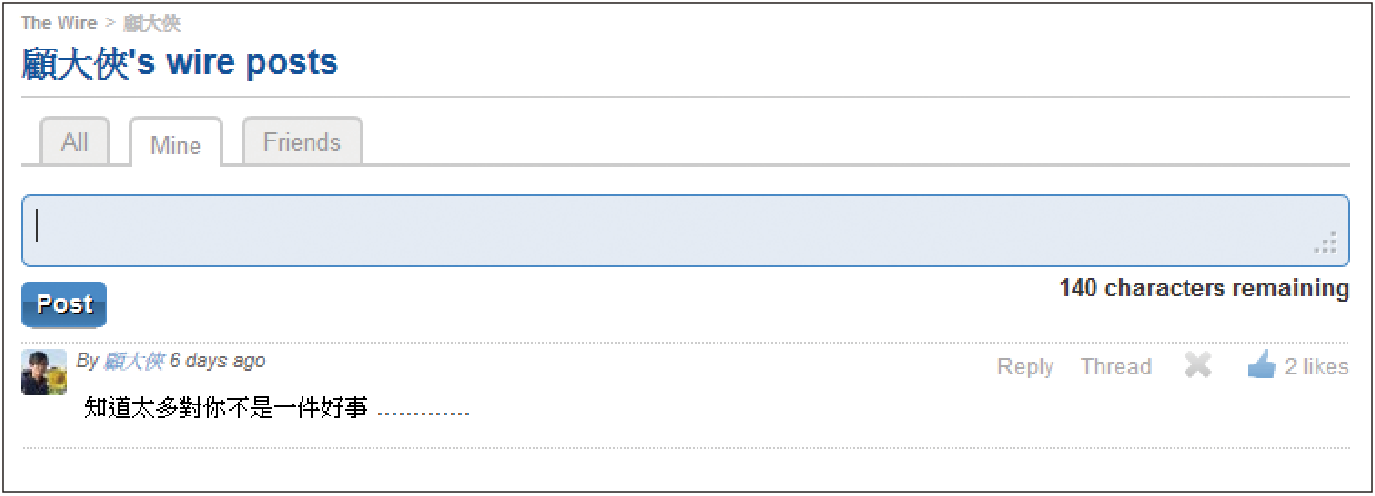Open the Friends tab
Viewport: 1375px width, 496px height.
tap(302, 142)
